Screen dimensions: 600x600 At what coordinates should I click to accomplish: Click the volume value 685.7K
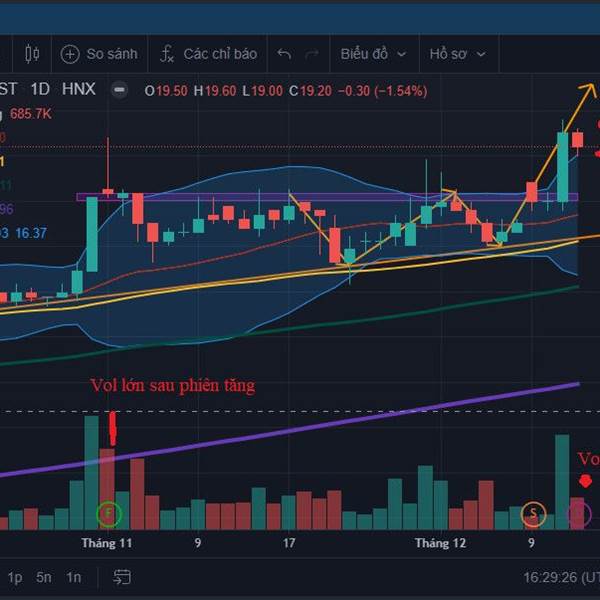point(31,114)
